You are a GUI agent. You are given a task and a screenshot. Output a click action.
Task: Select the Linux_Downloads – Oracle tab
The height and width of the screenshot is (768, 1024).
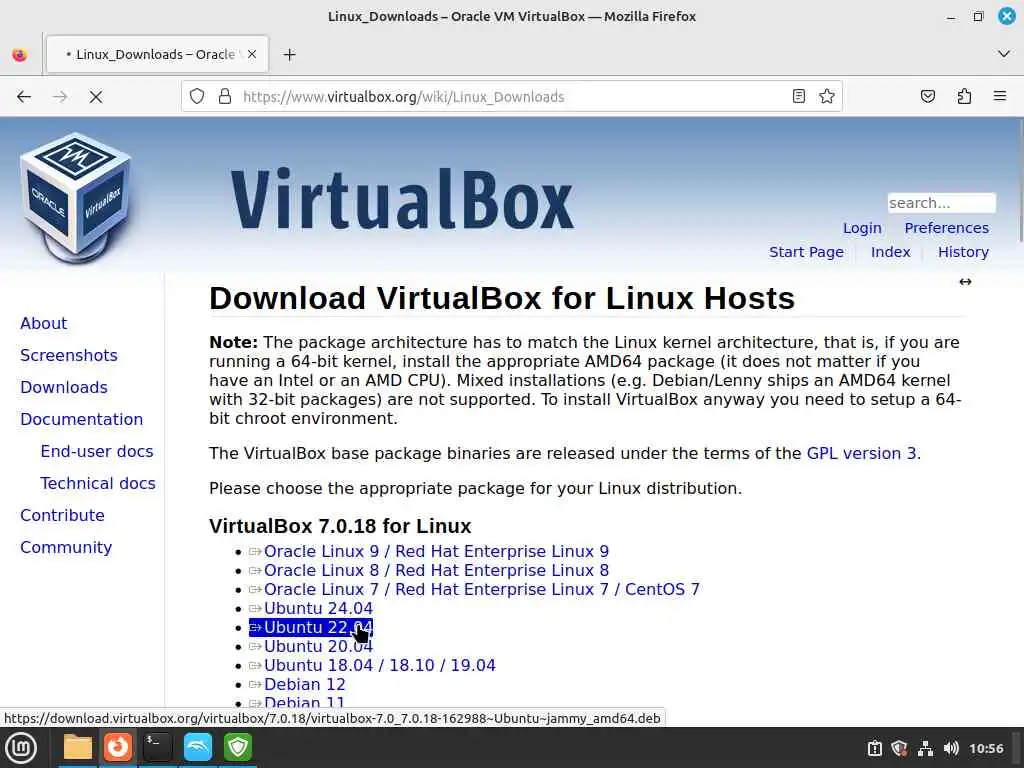point(155,54)
